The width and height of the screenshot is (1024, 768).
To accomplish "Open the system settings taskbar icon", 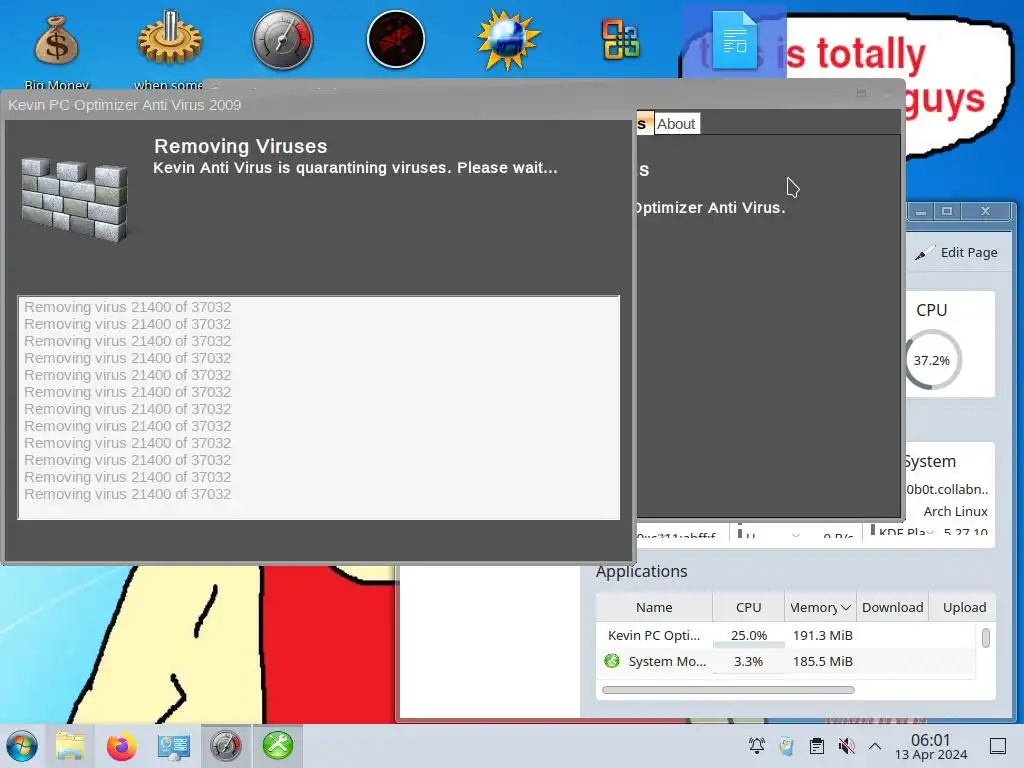I will [x=173, y=746].
